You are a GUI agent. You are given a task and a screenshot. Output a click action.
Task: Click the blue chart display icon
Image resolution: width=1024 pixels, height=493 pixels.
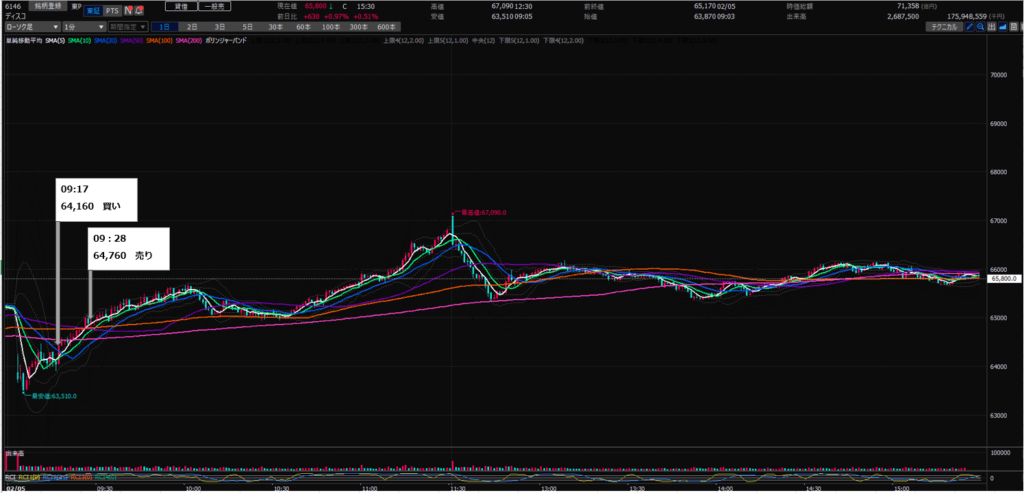pos(1003,27)
